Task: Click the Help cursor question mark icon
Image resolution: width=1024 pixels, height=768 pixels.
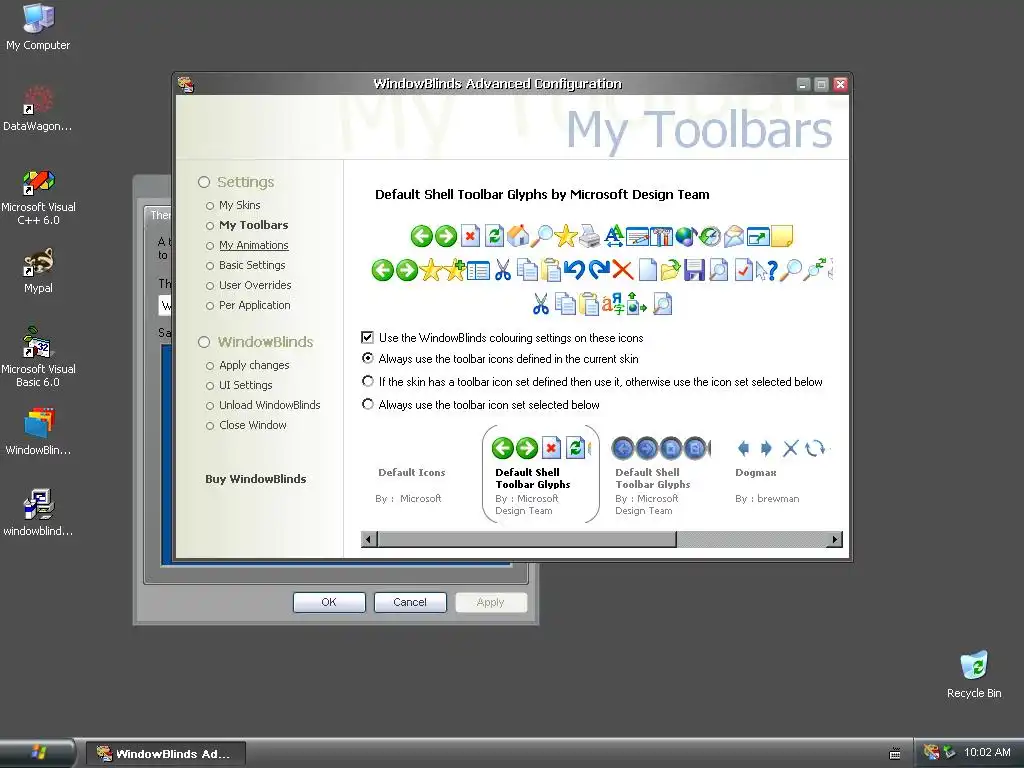Action: click(767, 270)
